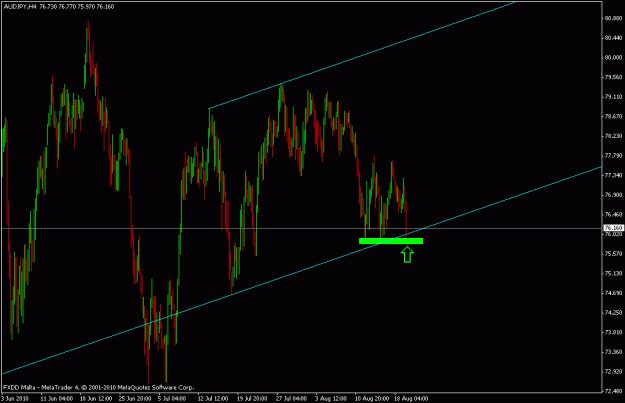The image size is (625, 403).
Task: Click the 75.570 price axis label
Action: pos(613,254)
